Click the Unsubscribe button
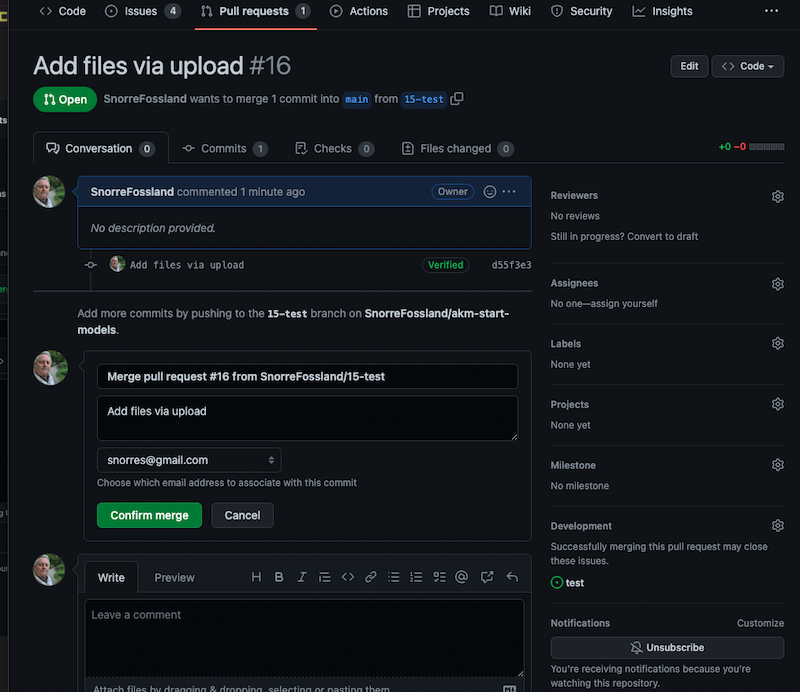800x692 pixels. 667,648
